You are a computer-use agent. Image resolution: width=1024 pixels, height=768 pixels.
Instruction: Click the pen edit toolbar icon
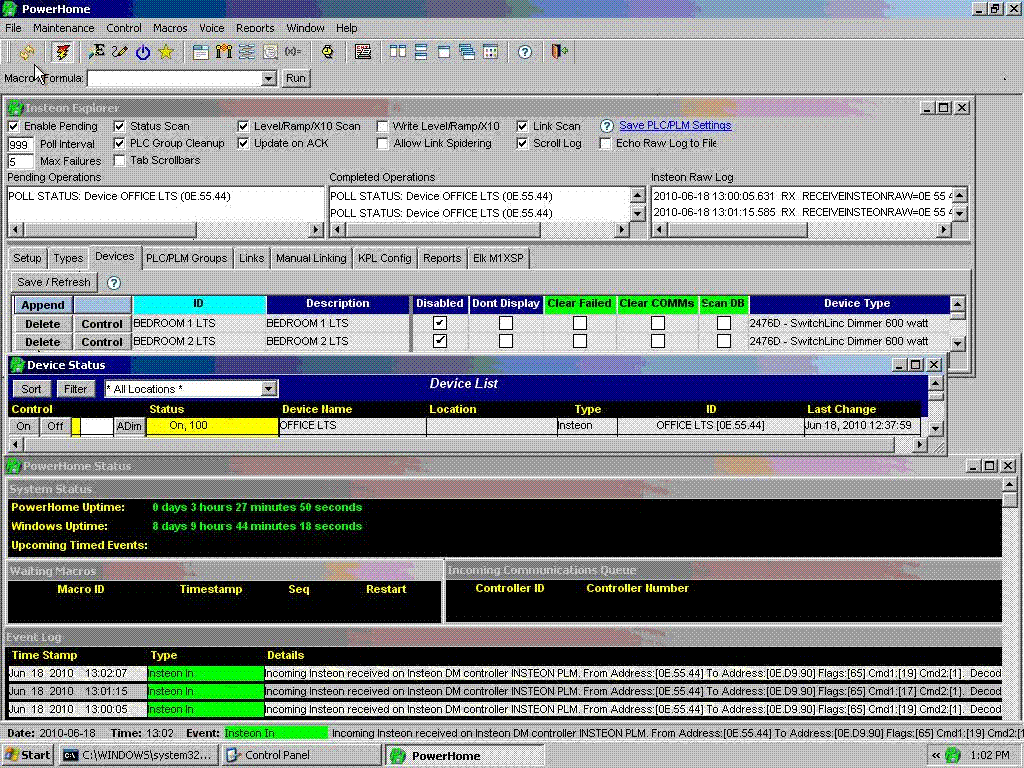[120, 52]
